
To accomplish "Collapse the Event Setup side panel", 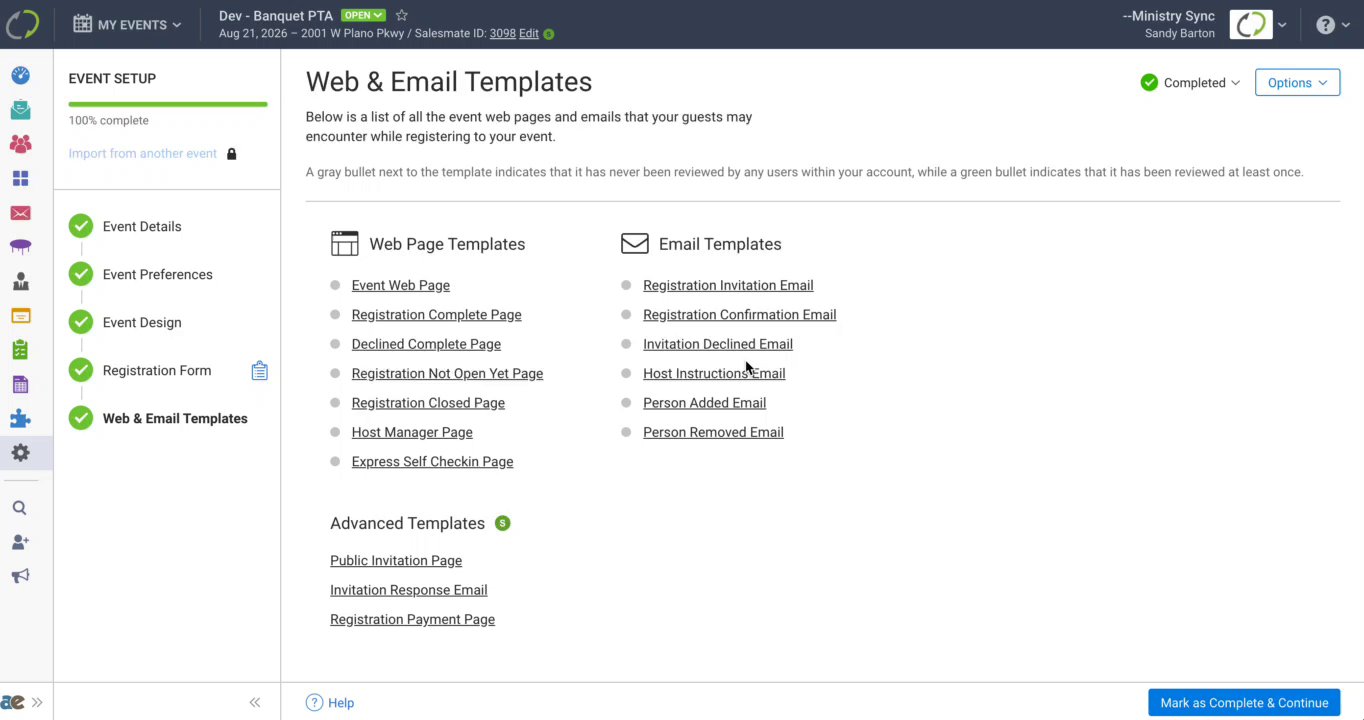I will click(x=255, y=703).
